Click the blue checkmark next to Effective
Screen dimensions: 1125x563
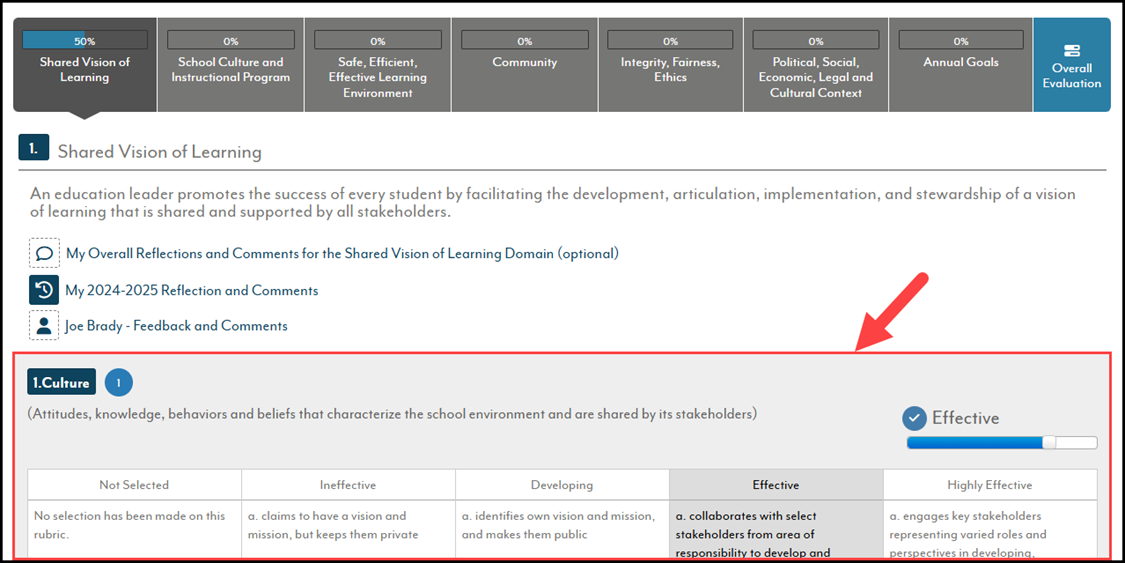tap(914, 418)
